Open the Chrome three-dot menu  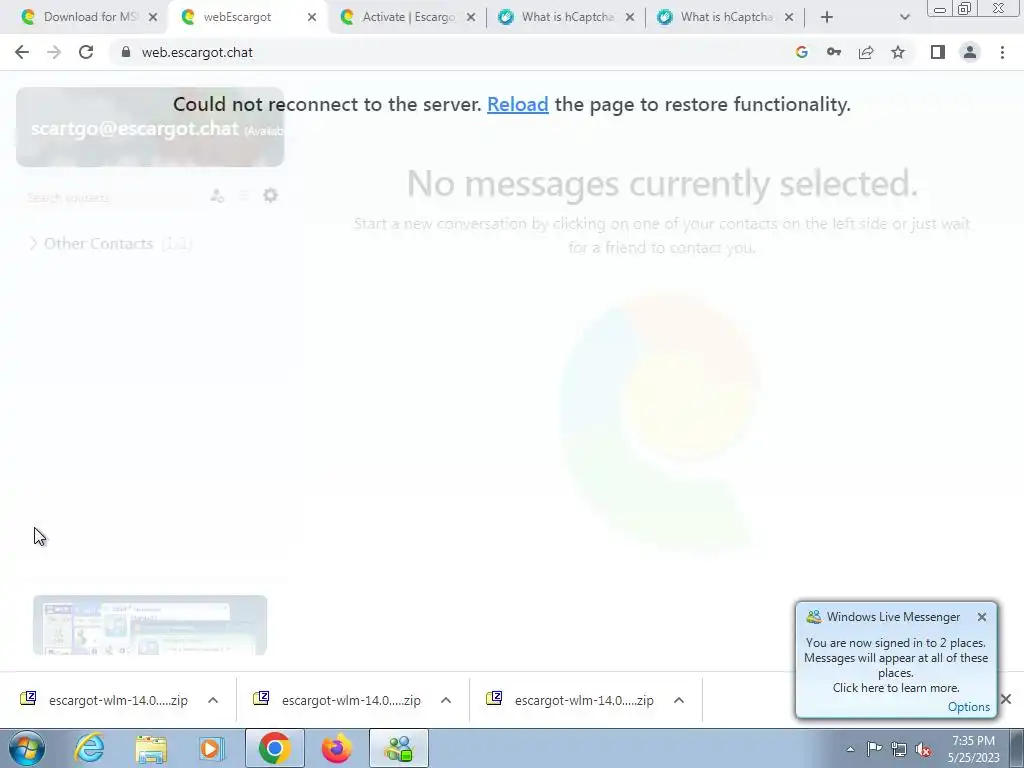click(x=1002, y=52)
